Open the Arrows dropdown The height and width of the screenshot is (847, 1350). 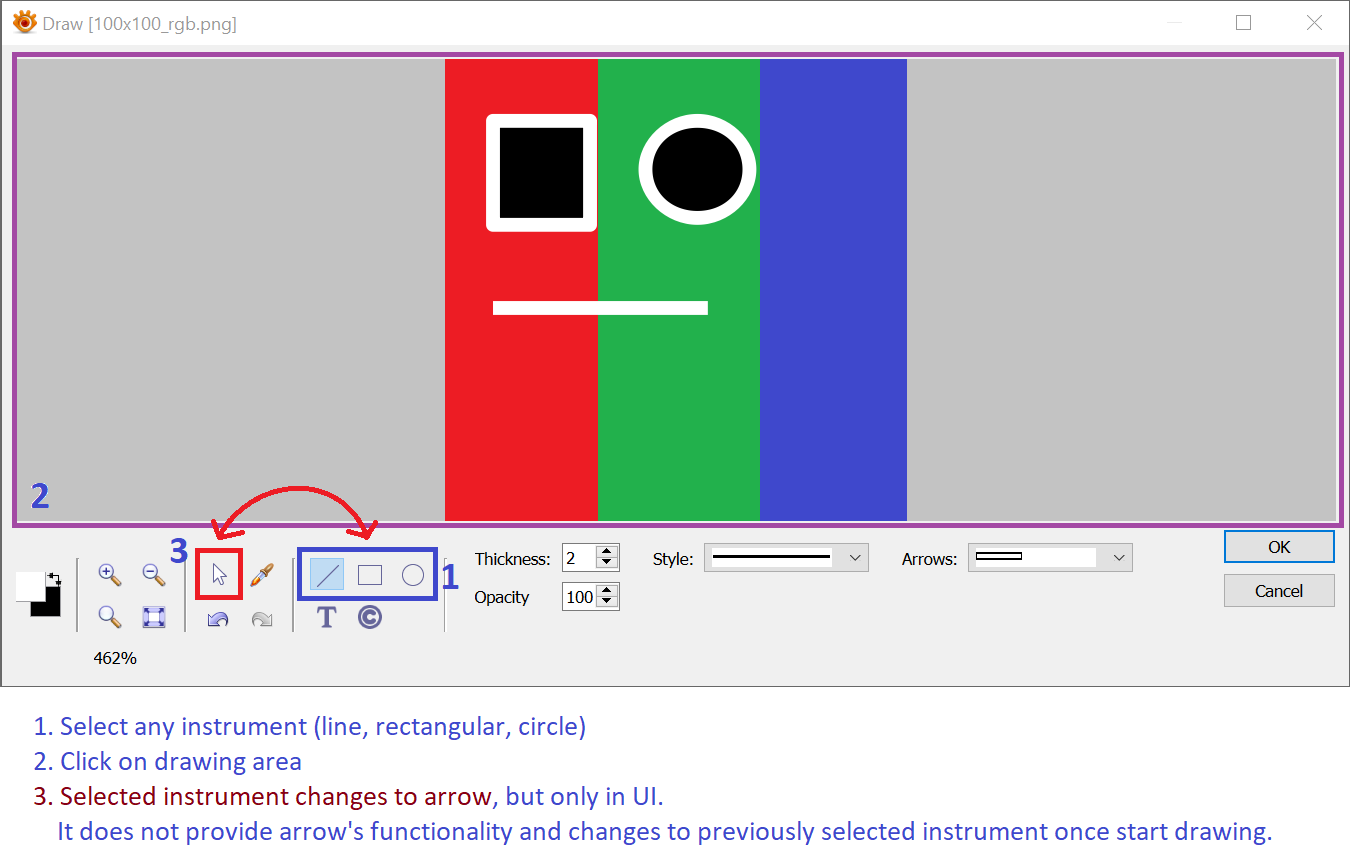click(x=1050, y=558)
